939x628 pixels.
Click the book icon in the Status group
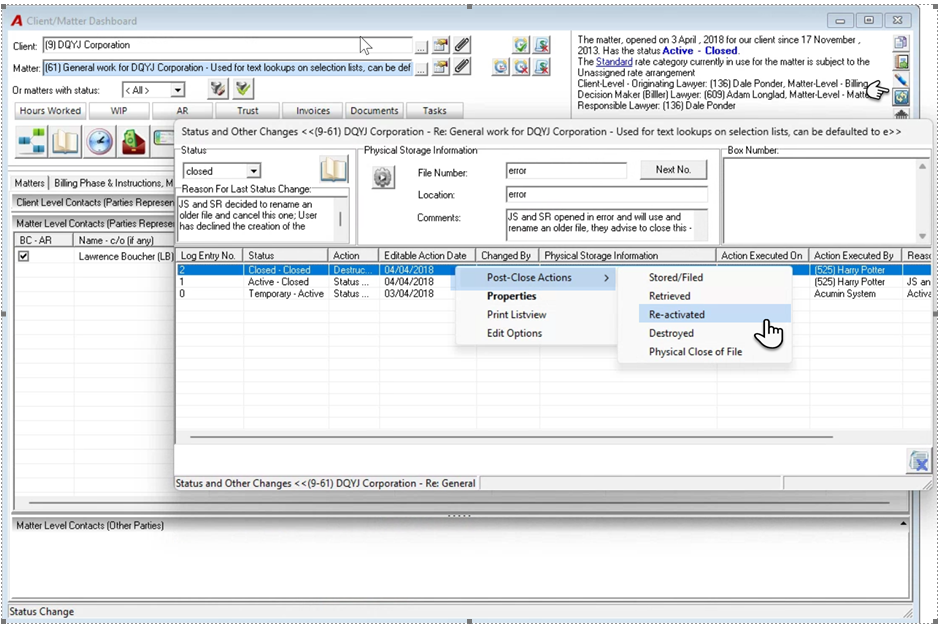click(x=334, y=169)
